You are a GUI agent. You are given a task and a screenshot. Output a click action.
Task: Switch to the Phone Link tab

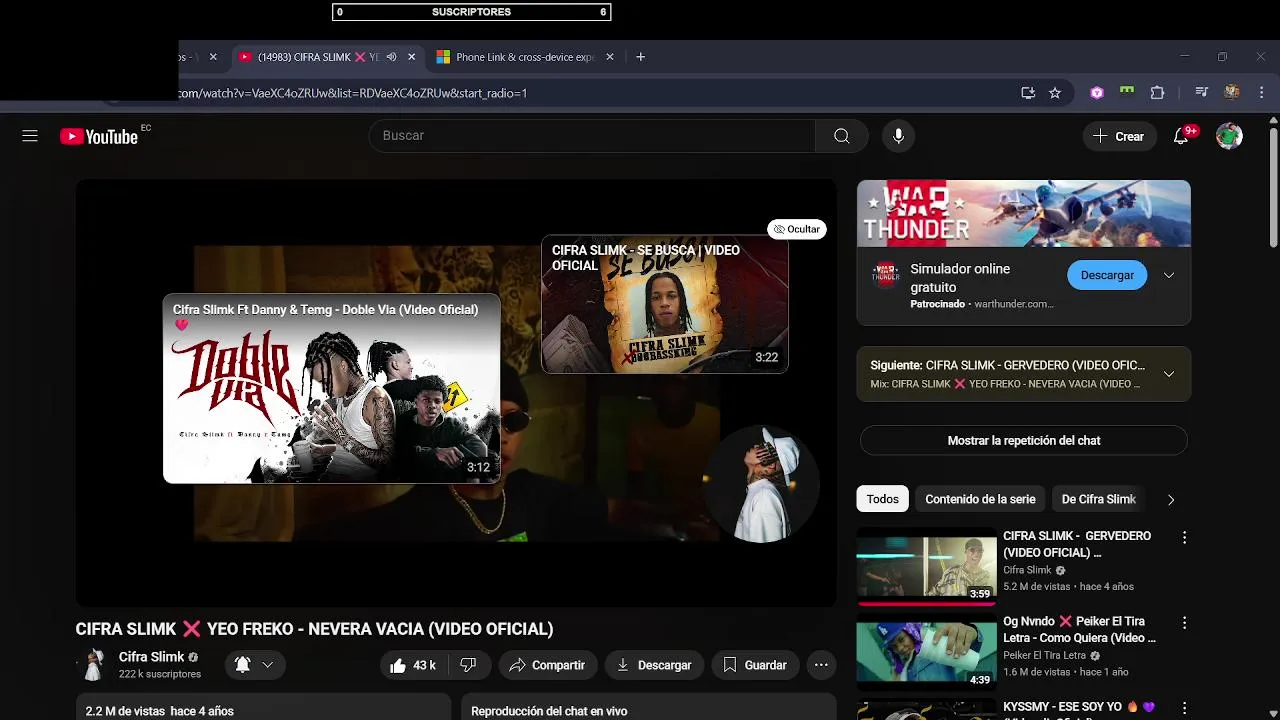[524, 57]
